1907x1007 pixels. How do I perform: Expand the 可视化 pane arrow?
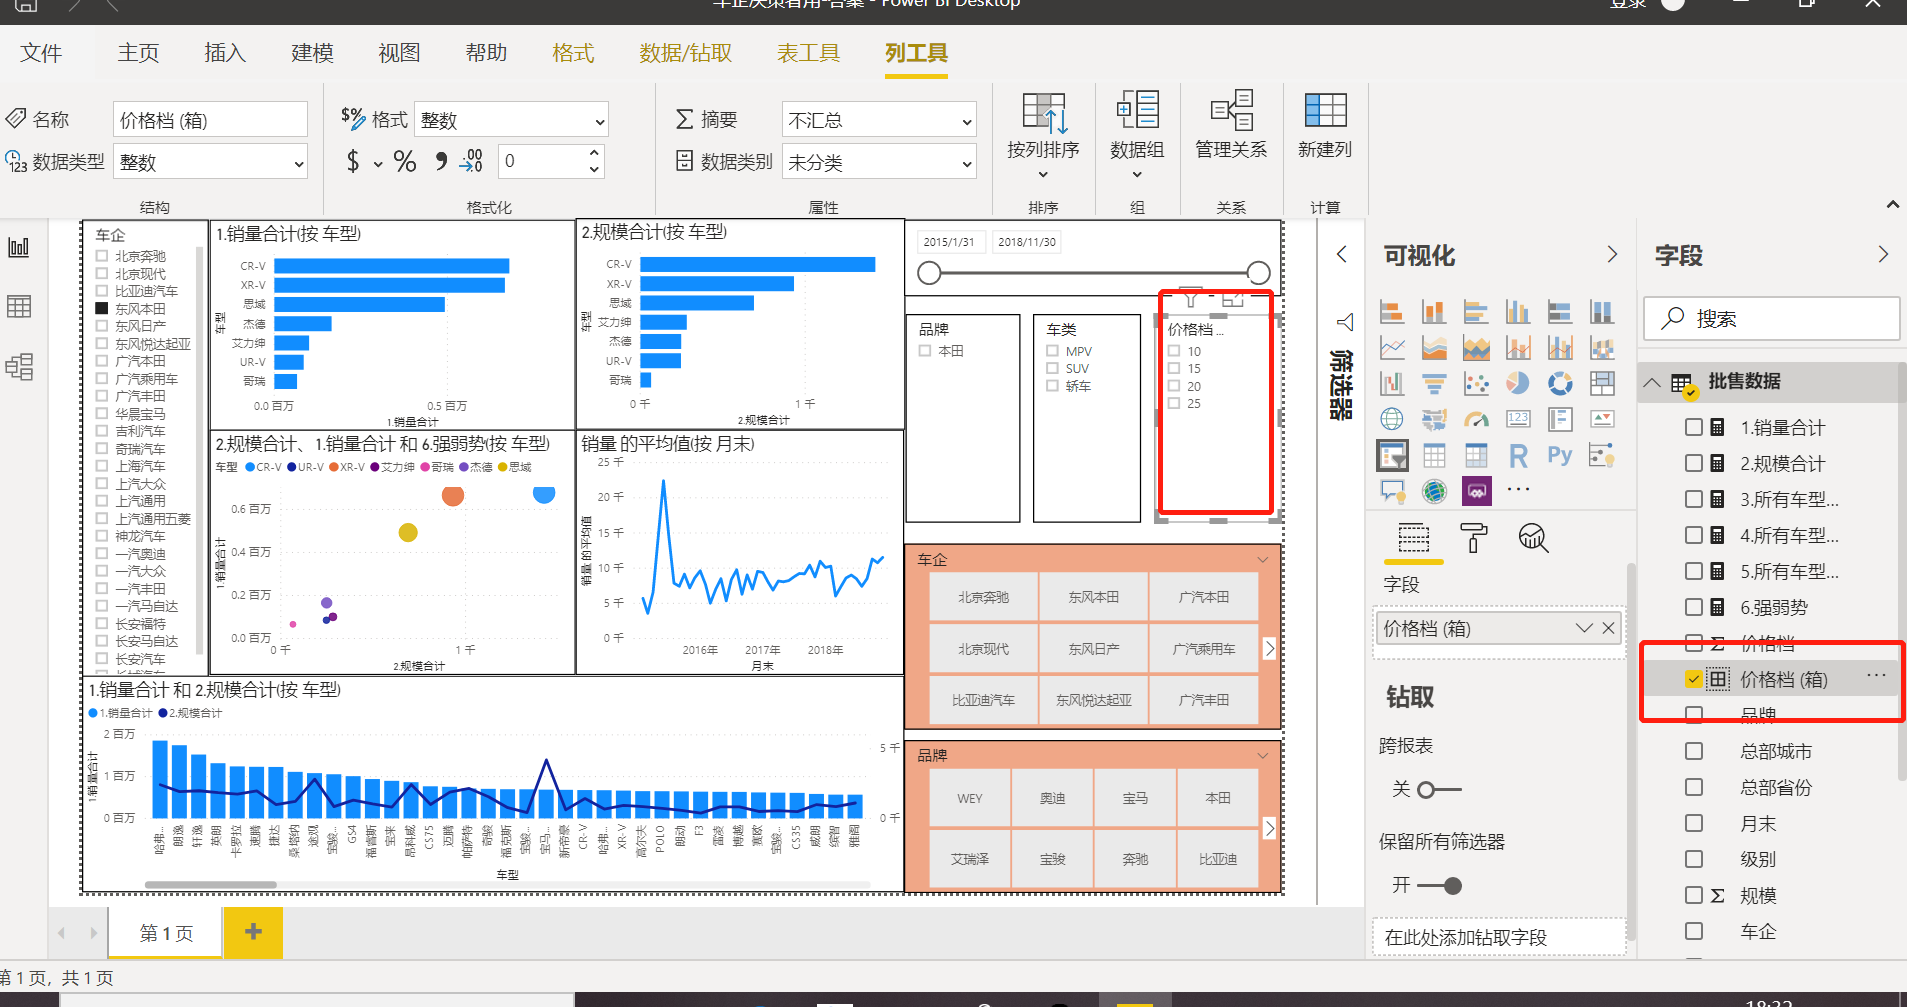pos(1612,254)
